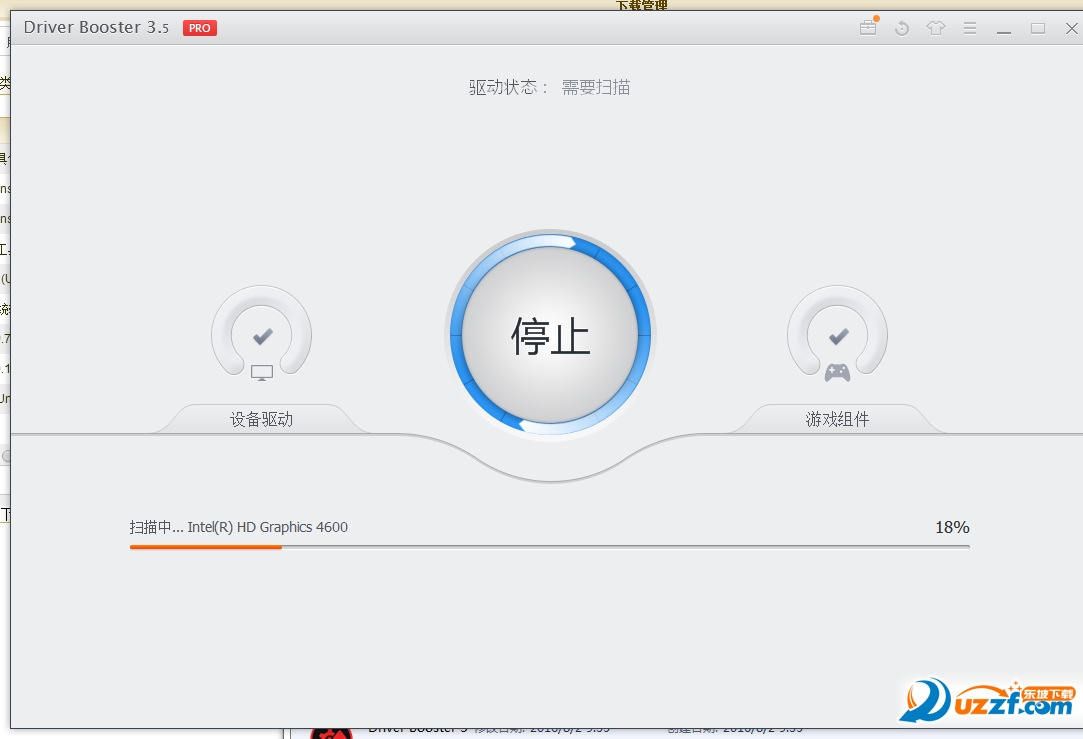Open the skin shirt icon

936,28
